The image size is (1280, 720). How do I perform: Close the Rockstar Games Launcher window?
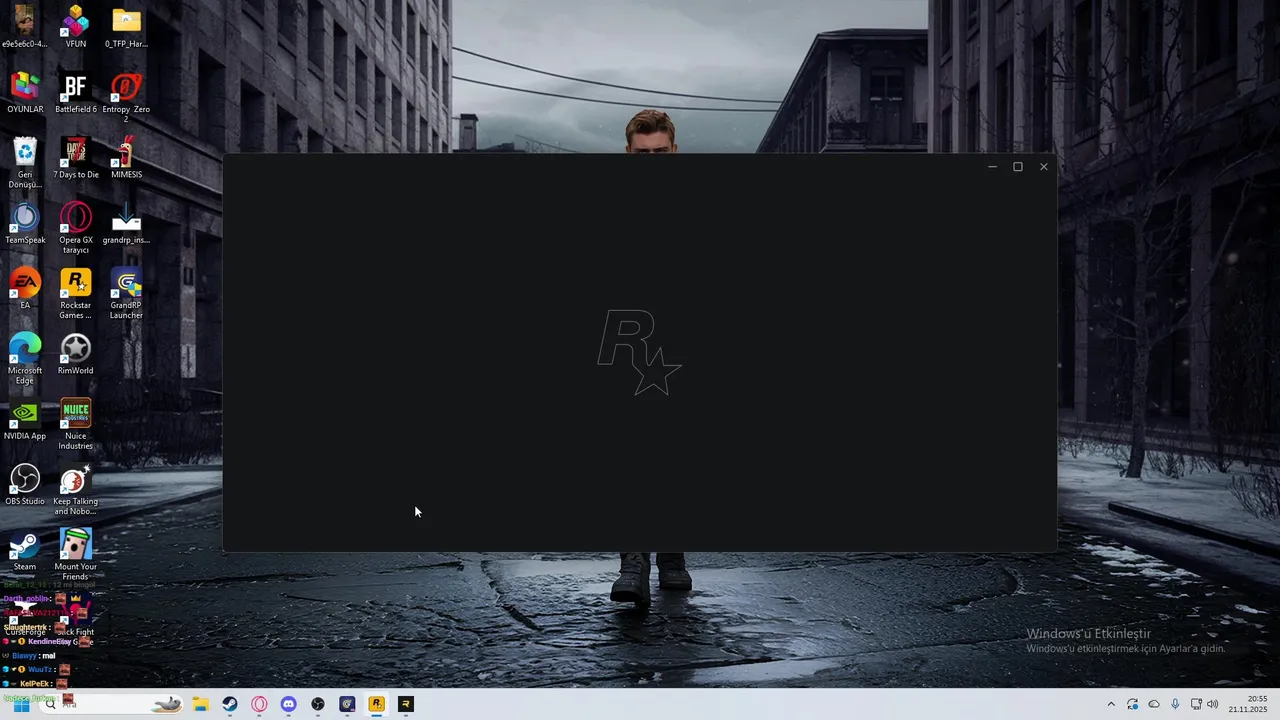point(1044,167)
